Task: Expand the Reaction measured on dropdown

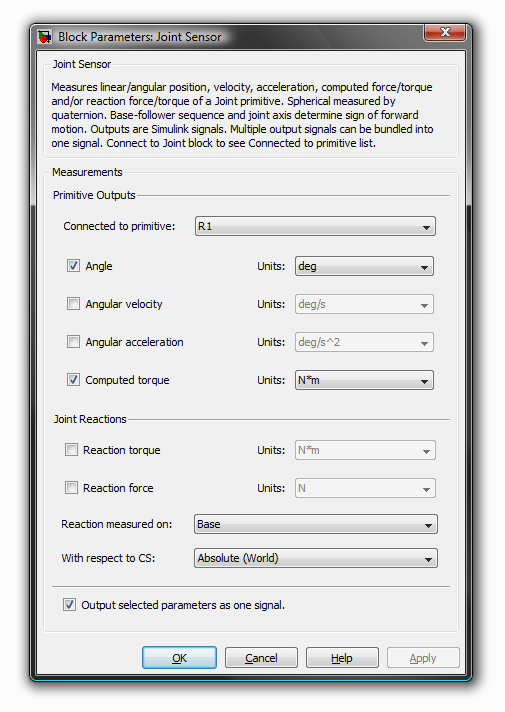Action: click(316, 524)
